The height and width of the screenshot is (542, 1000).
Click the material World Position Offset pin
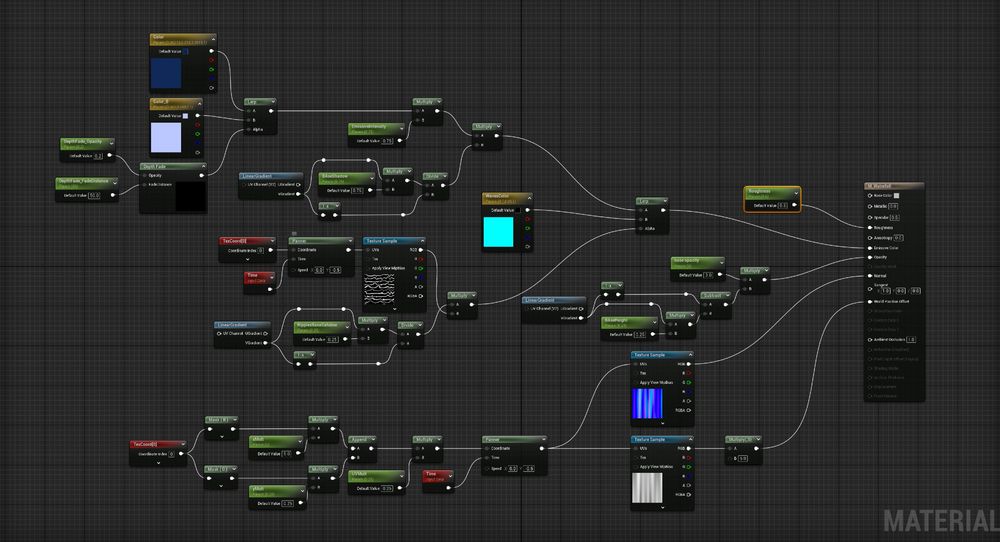870,302
